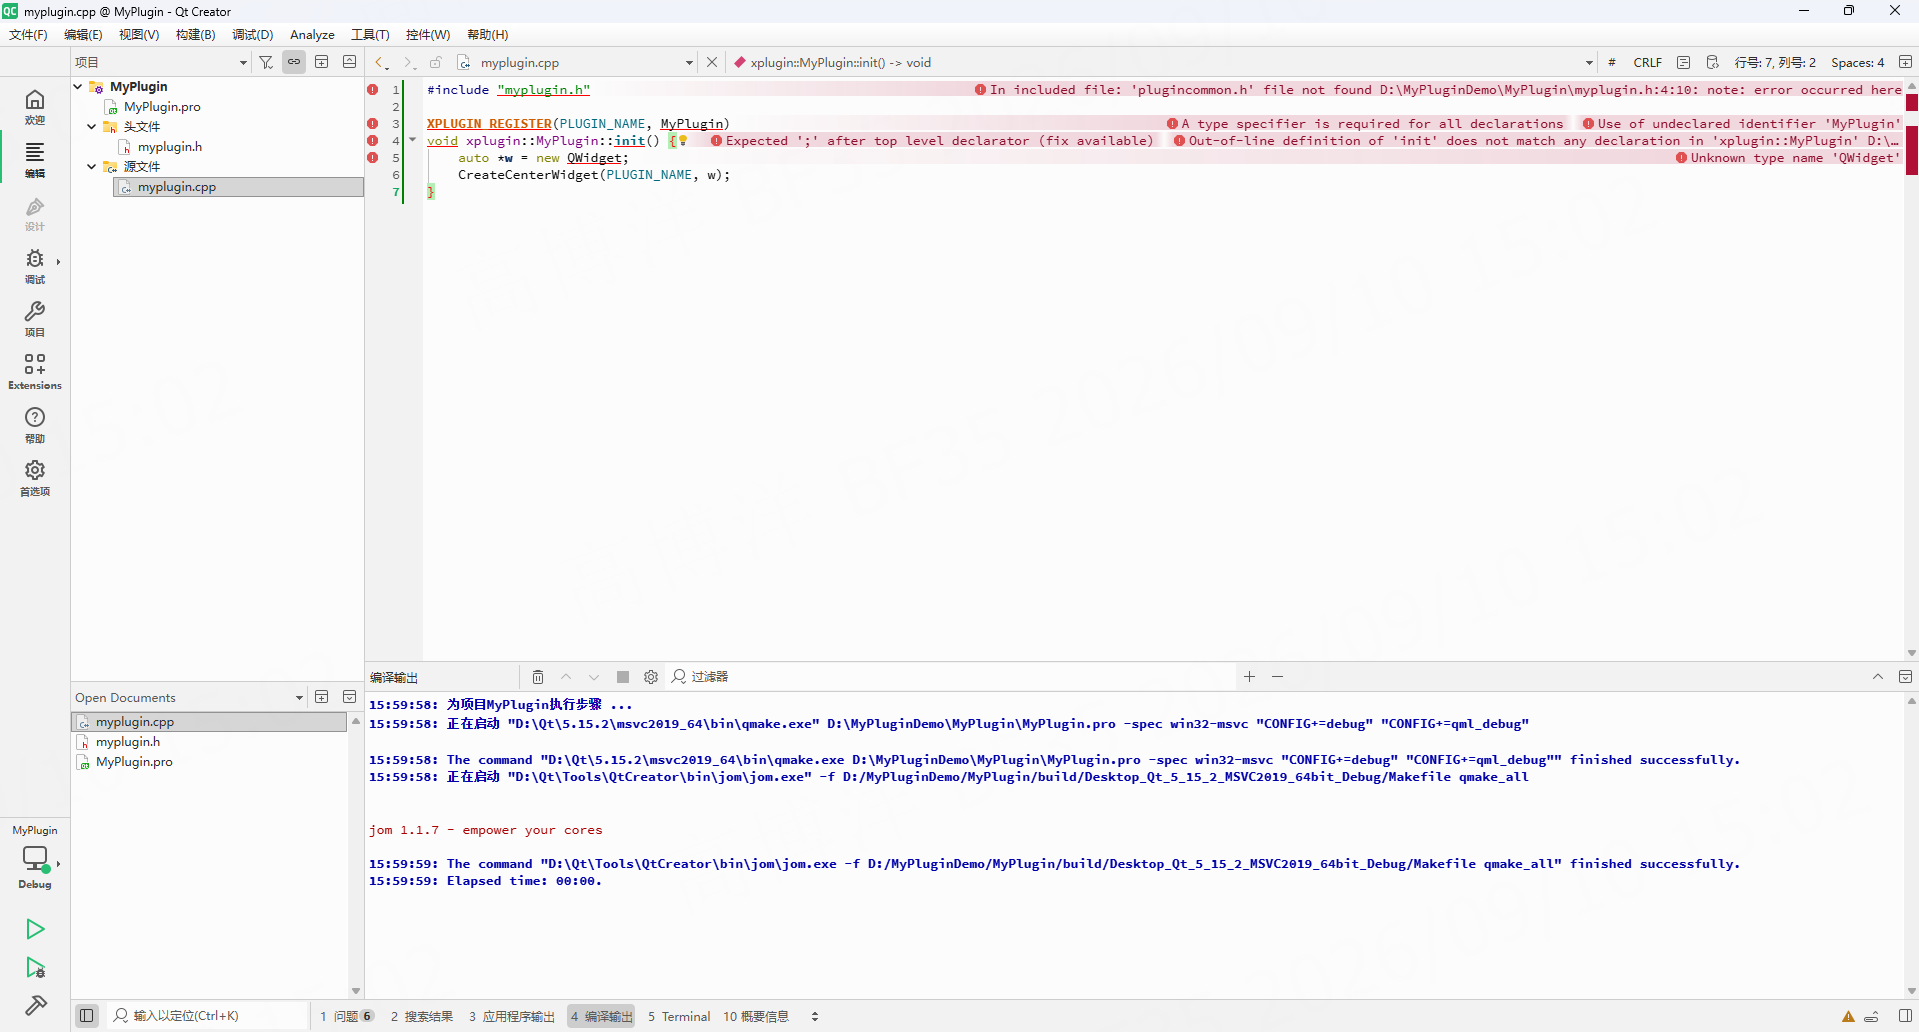Close the myplugin.cpp document
The width and height of the screenshot is (1919, 1032).
pyautogui.click(x=712, y=62)
